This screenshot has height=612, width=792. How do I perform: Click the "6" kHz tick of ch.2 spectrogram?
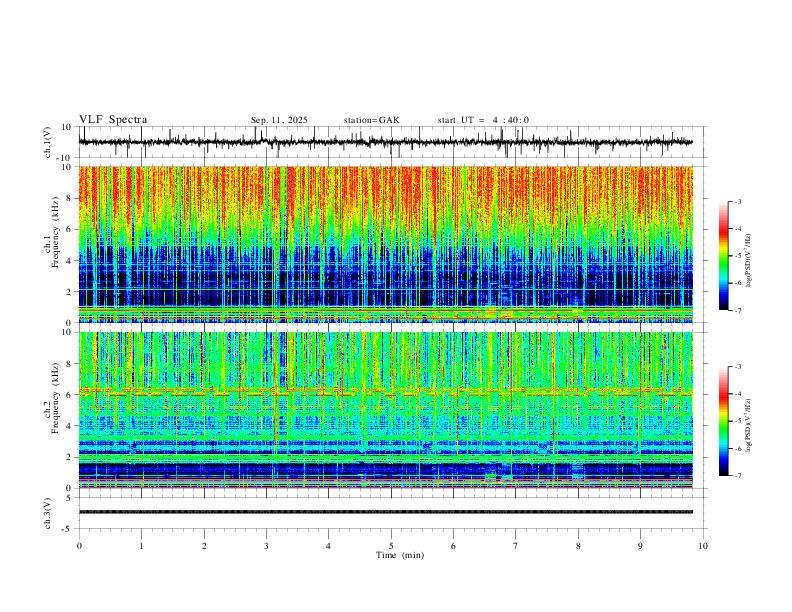(x=68, y=394)
